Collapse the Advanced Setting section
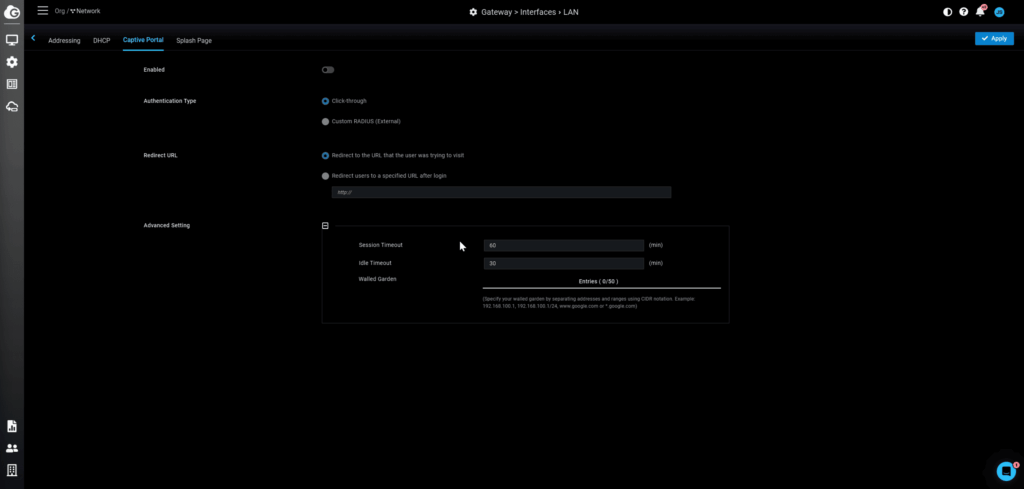Image resolution: width=1024 pixels, height=489 pixels. point(325,226)
